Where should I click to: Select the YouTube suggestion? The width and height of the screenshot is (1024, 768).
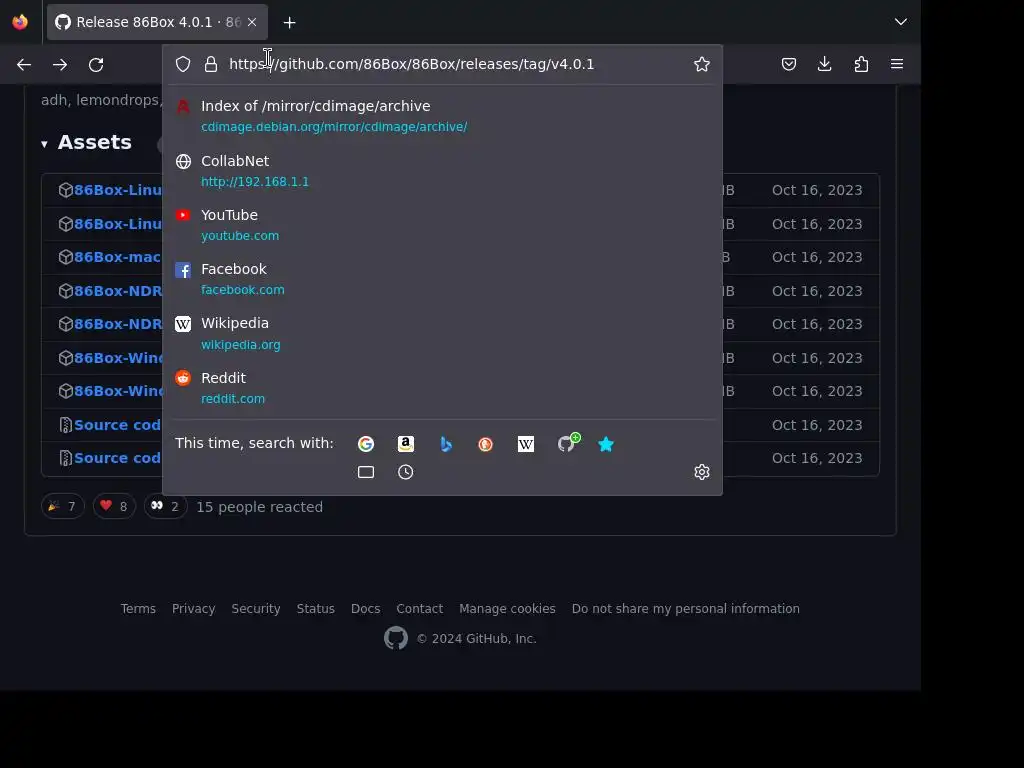coord(443,225)
